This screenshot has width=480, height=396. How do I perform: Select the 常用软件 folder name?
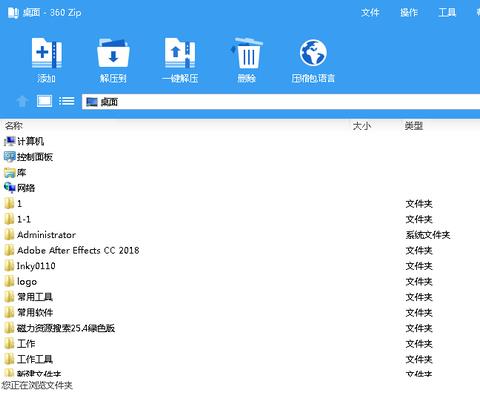click(x=35, y=313)
